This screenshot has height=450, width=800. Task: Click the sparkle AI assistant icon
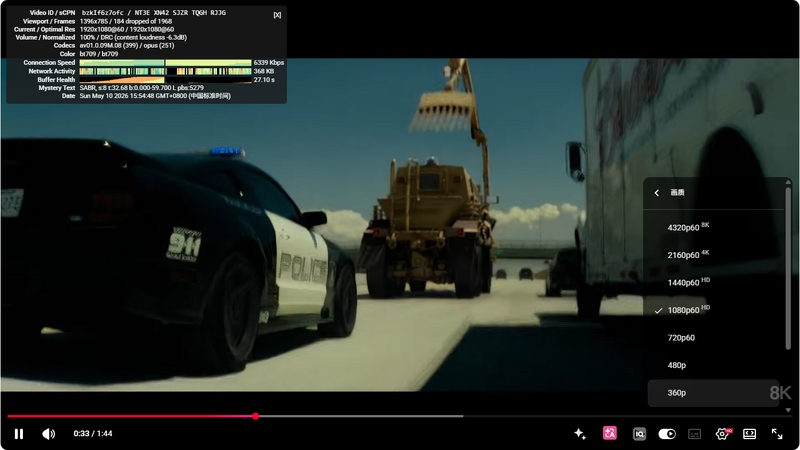tap(580, 434)
